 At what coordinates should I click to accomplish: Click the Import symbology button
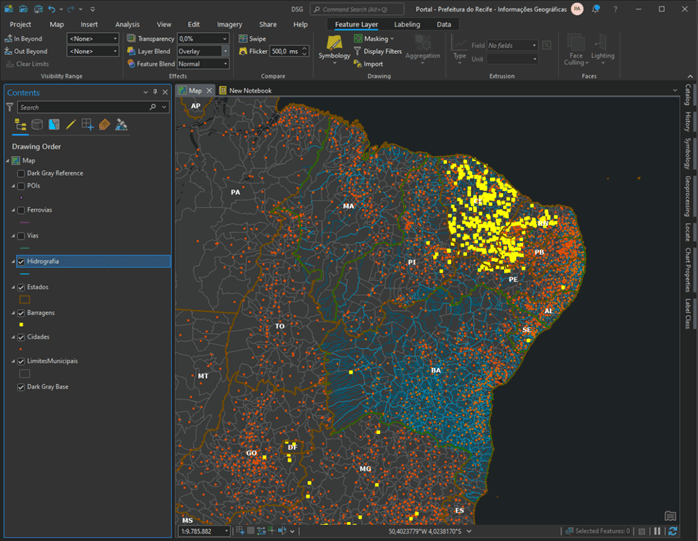pos(373,64)
